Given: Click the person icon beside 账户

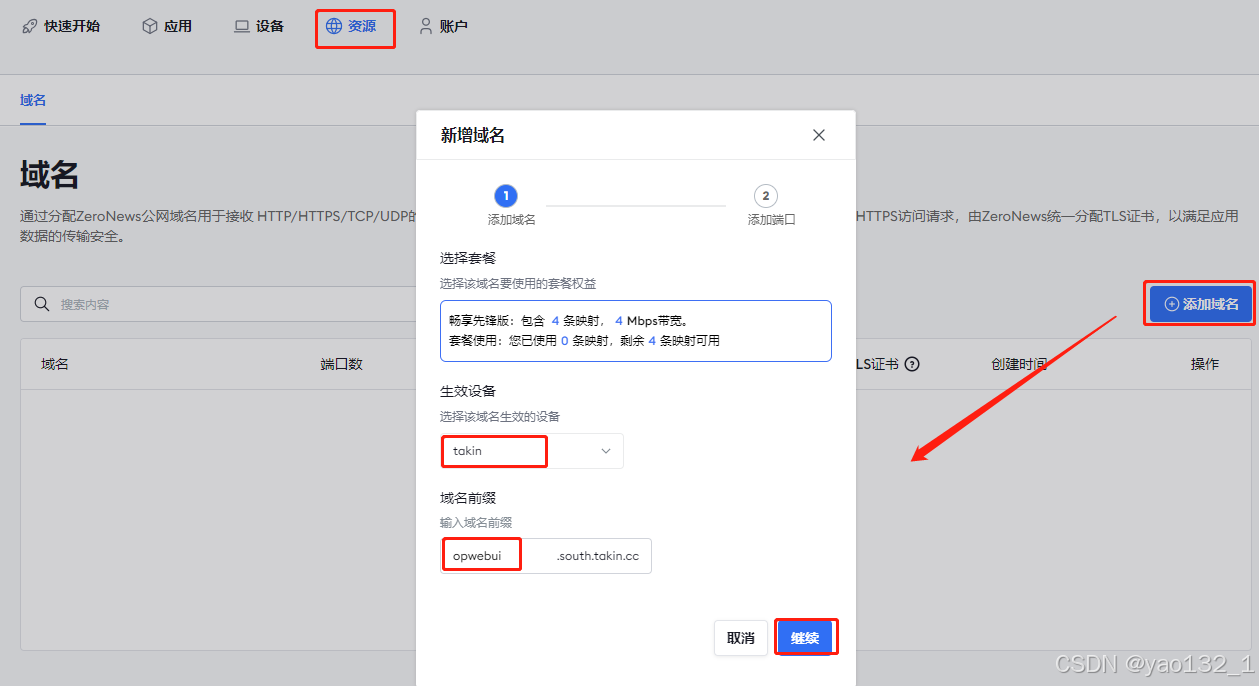Looking at the screenshot, I should (x=426, y=26).
